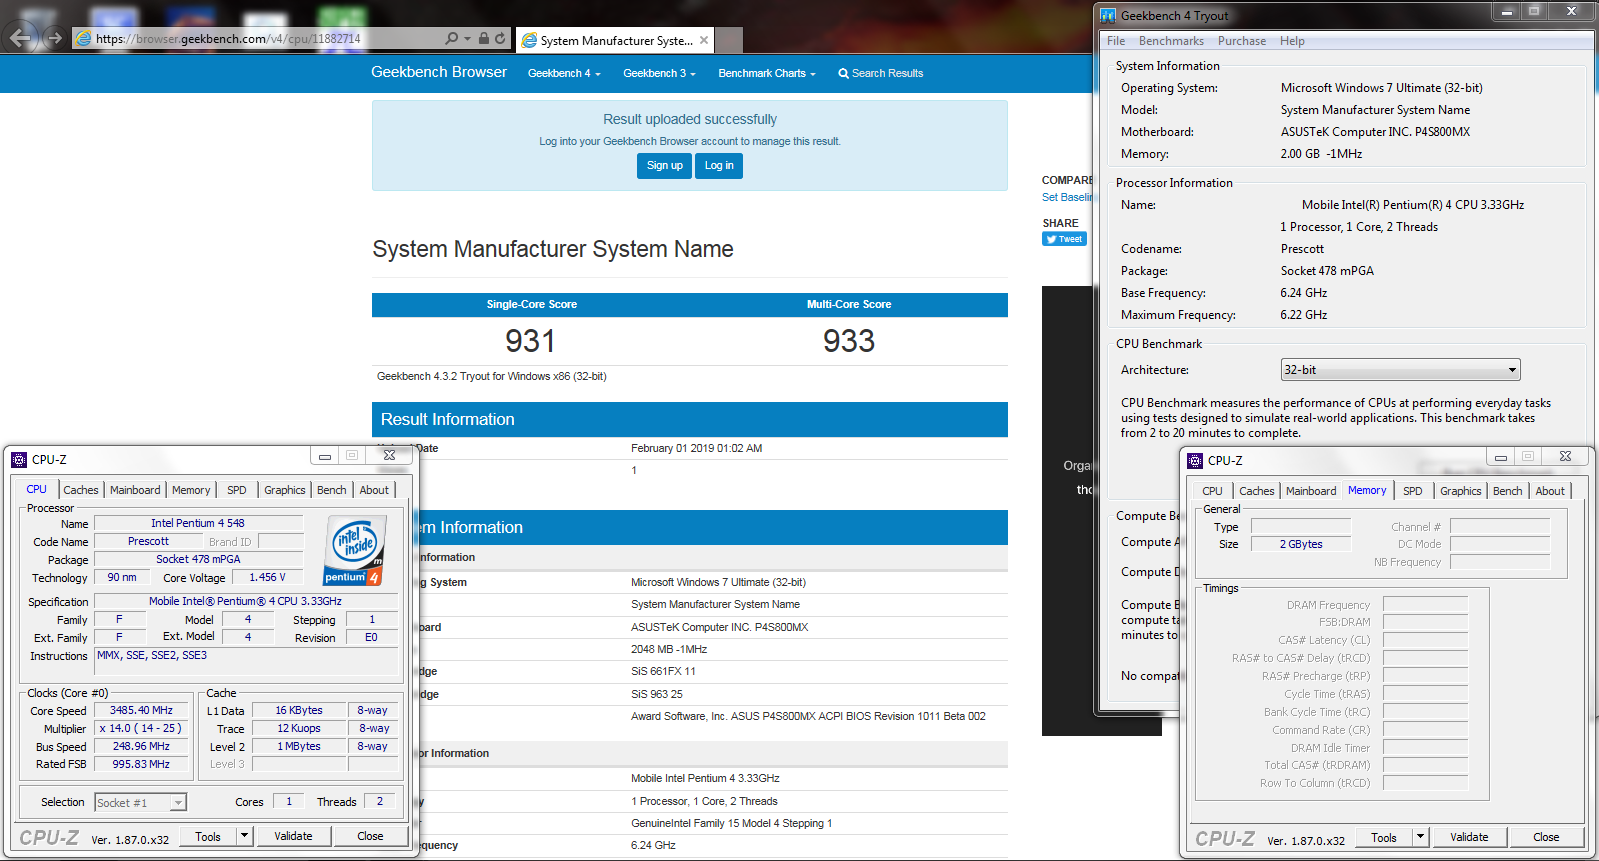Switch to Mainboard tab in right CPU-Z
Viewport: 1599px width, 861px height.
coord(1311,491)
